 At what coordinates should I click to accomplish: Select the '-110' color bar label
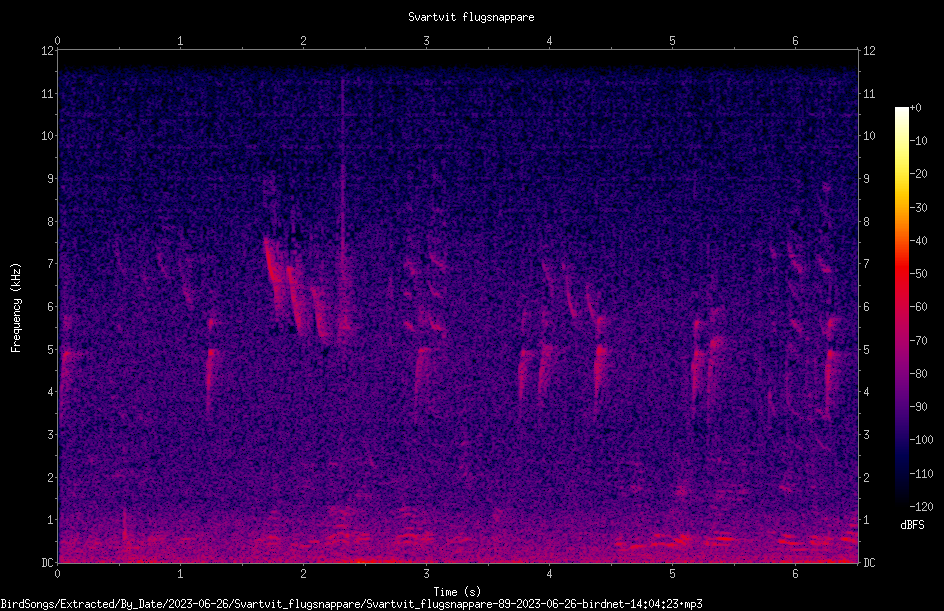pos(921,474)
